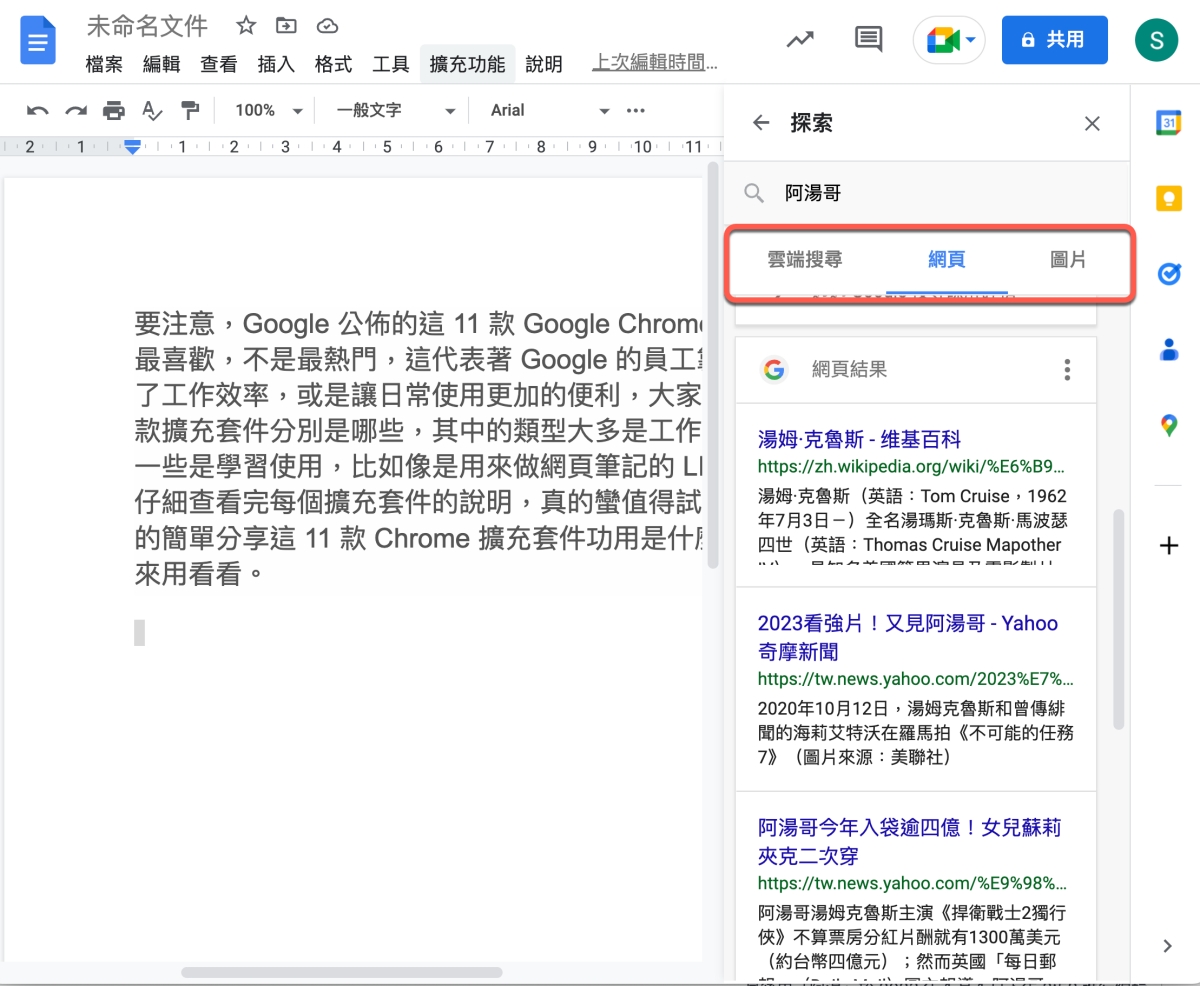Image resolution: width=1200 pixels, height=986 pixels.
Task: Switch to the 圖片 tab
Action: pyautogui.click(x=1068, y=260)
